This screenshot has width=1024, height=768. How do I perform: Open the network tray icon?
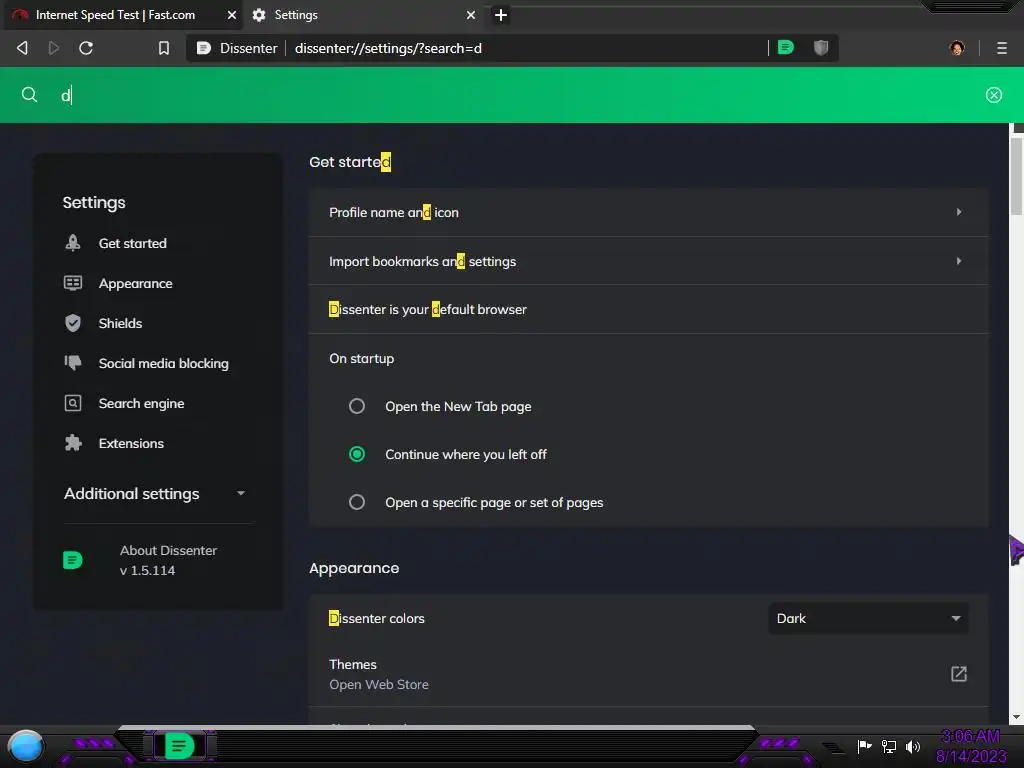coord(889,746)
